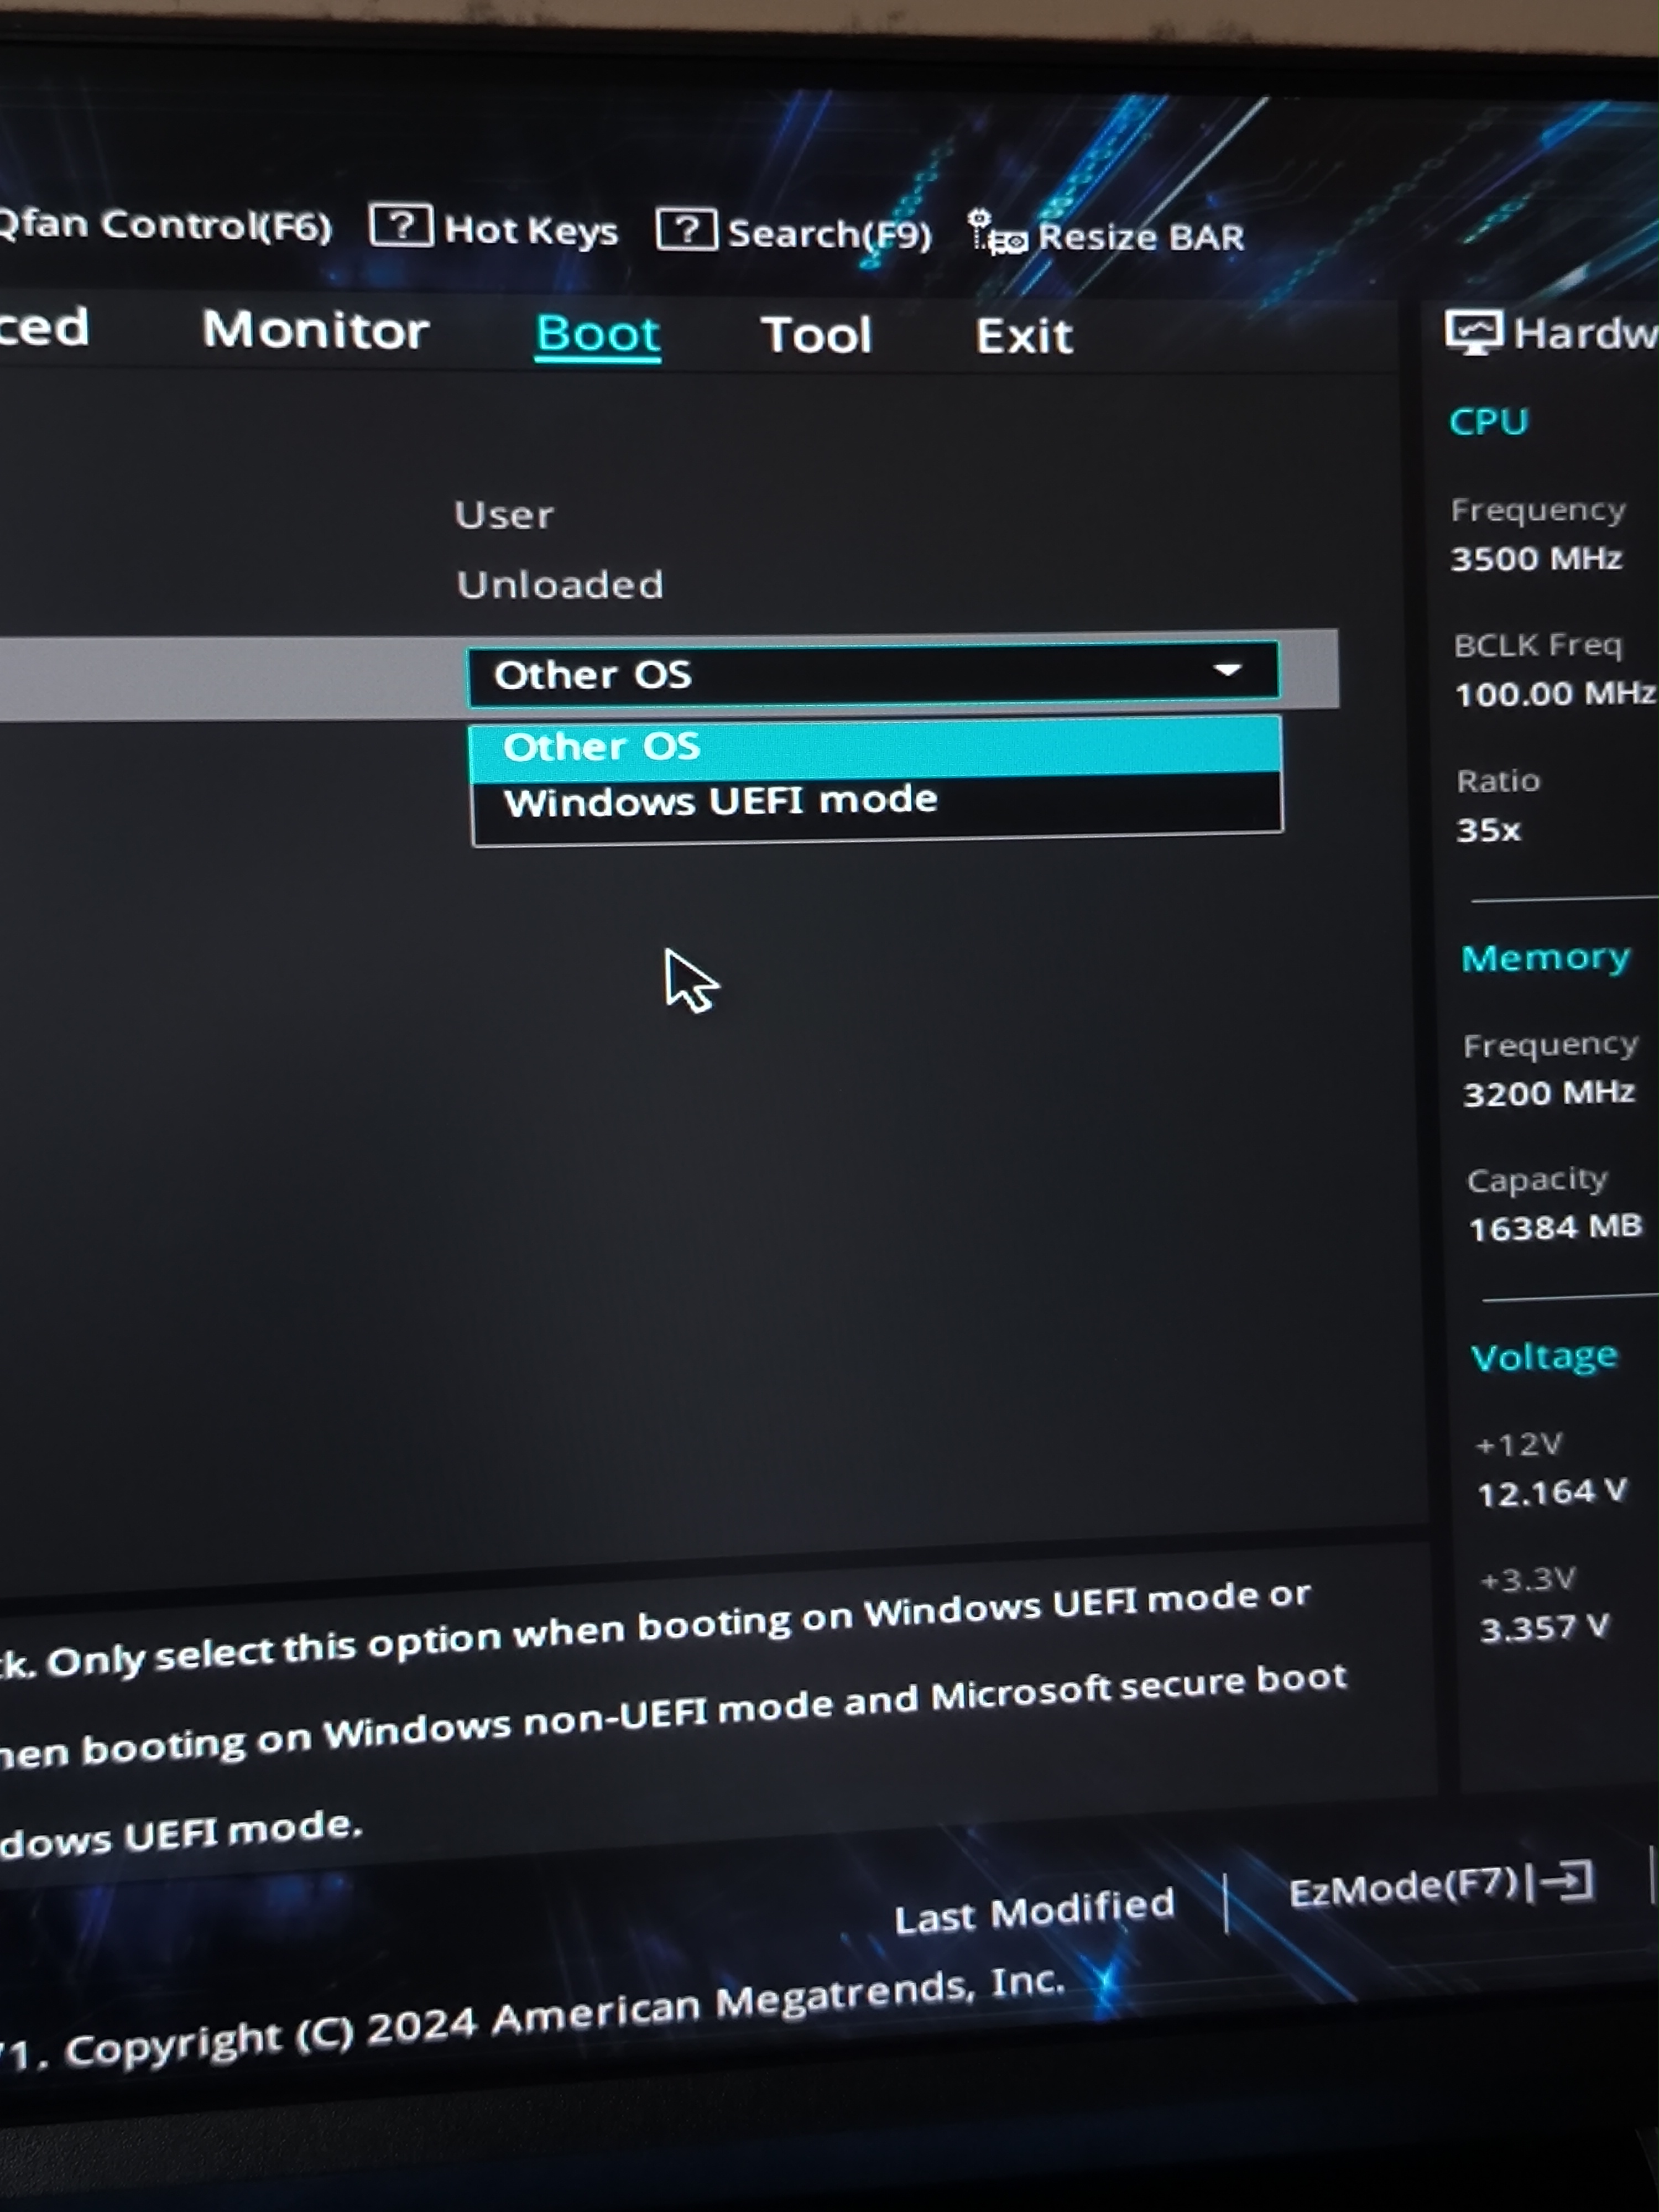Click the Advanced tab partial label
Screen dimensions: 1659x2212
click(45, 327)
